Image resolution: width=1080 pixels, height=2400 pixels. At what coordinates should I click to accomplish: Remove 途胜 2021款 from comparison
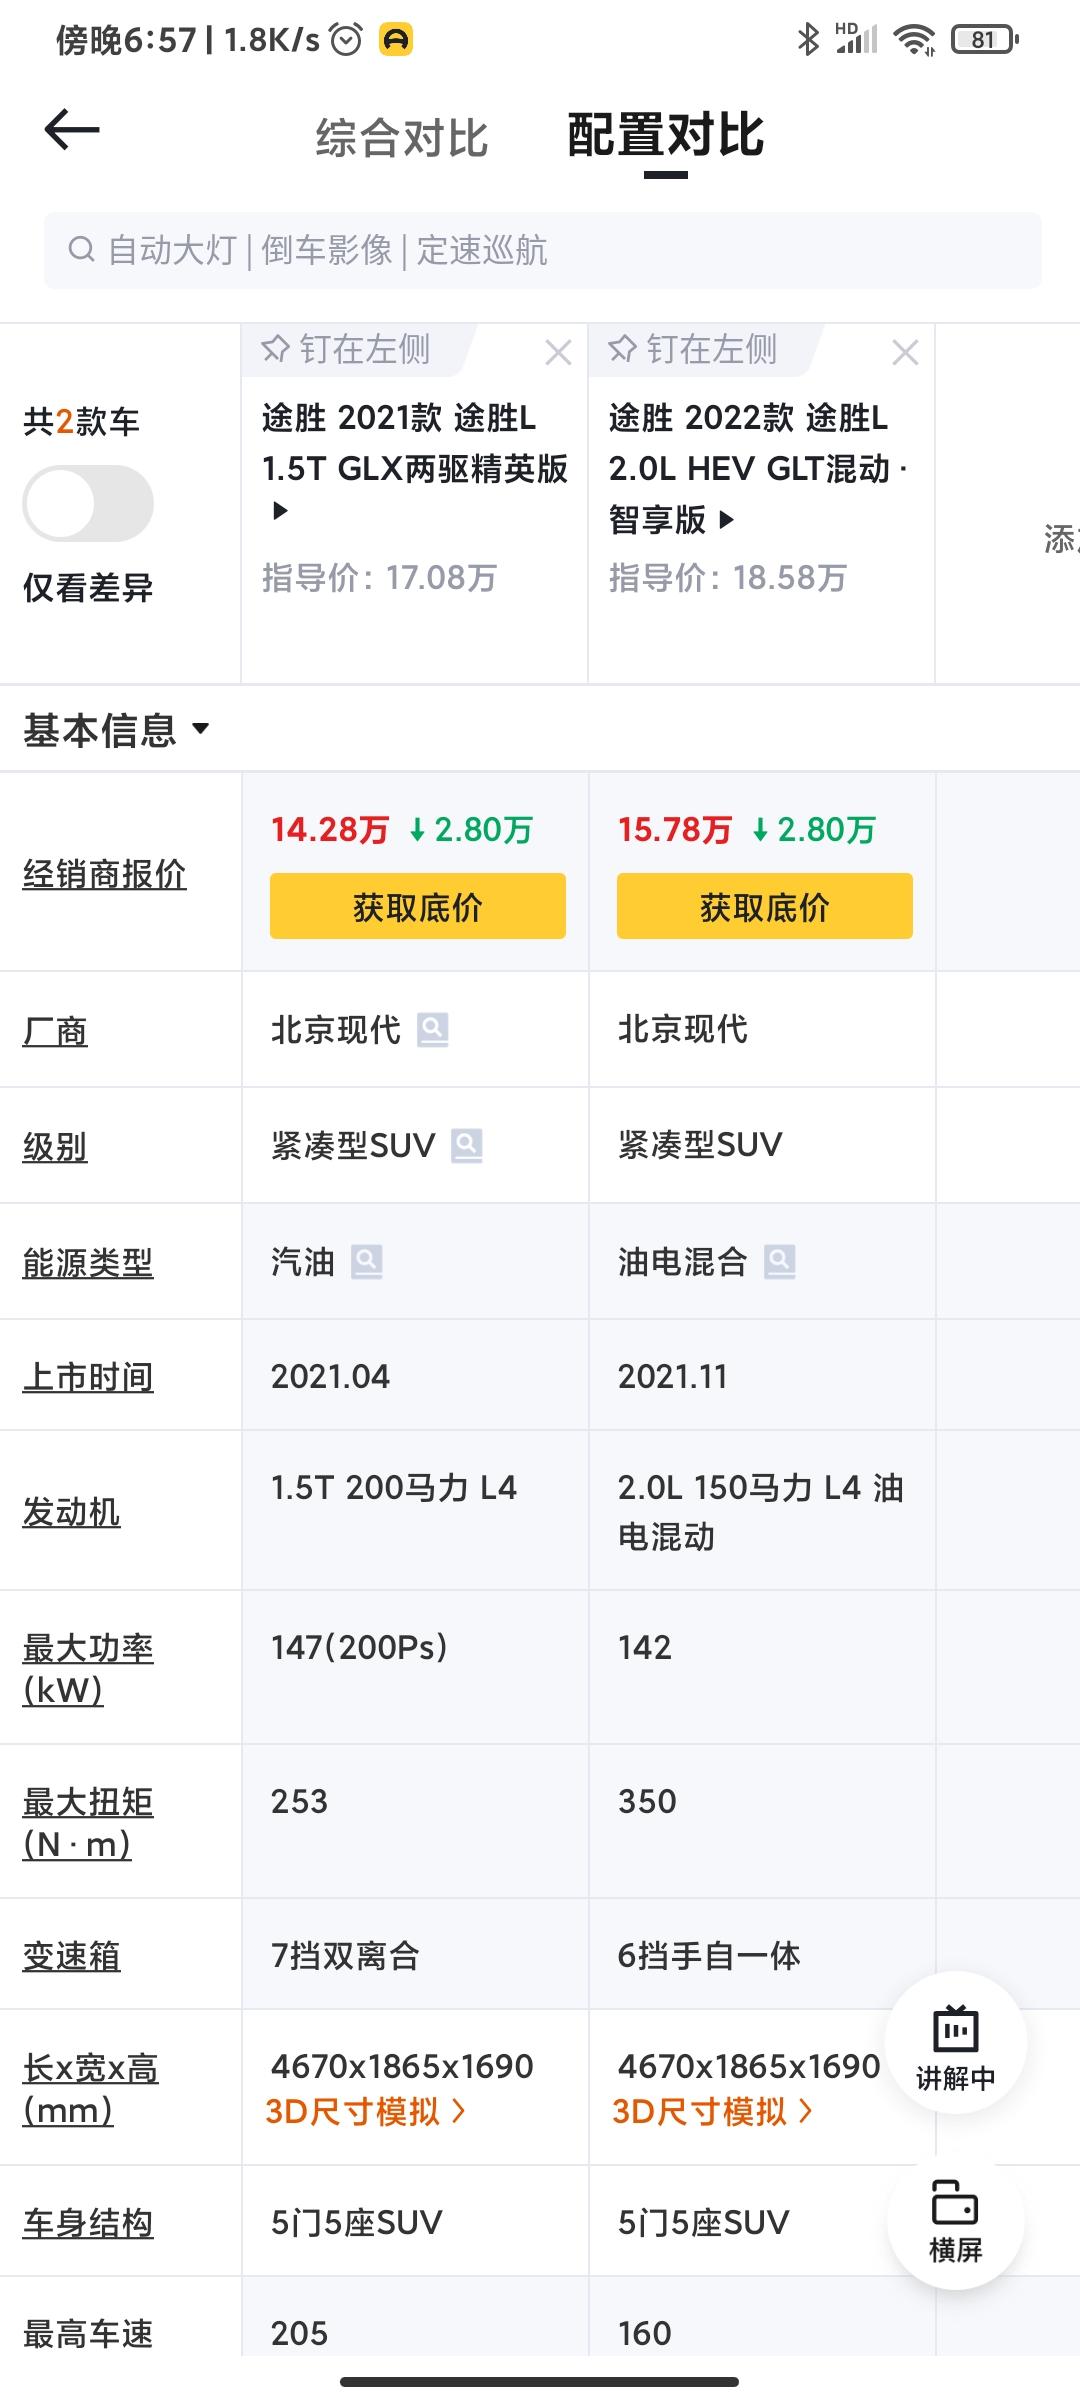click(x=558, y=352)
